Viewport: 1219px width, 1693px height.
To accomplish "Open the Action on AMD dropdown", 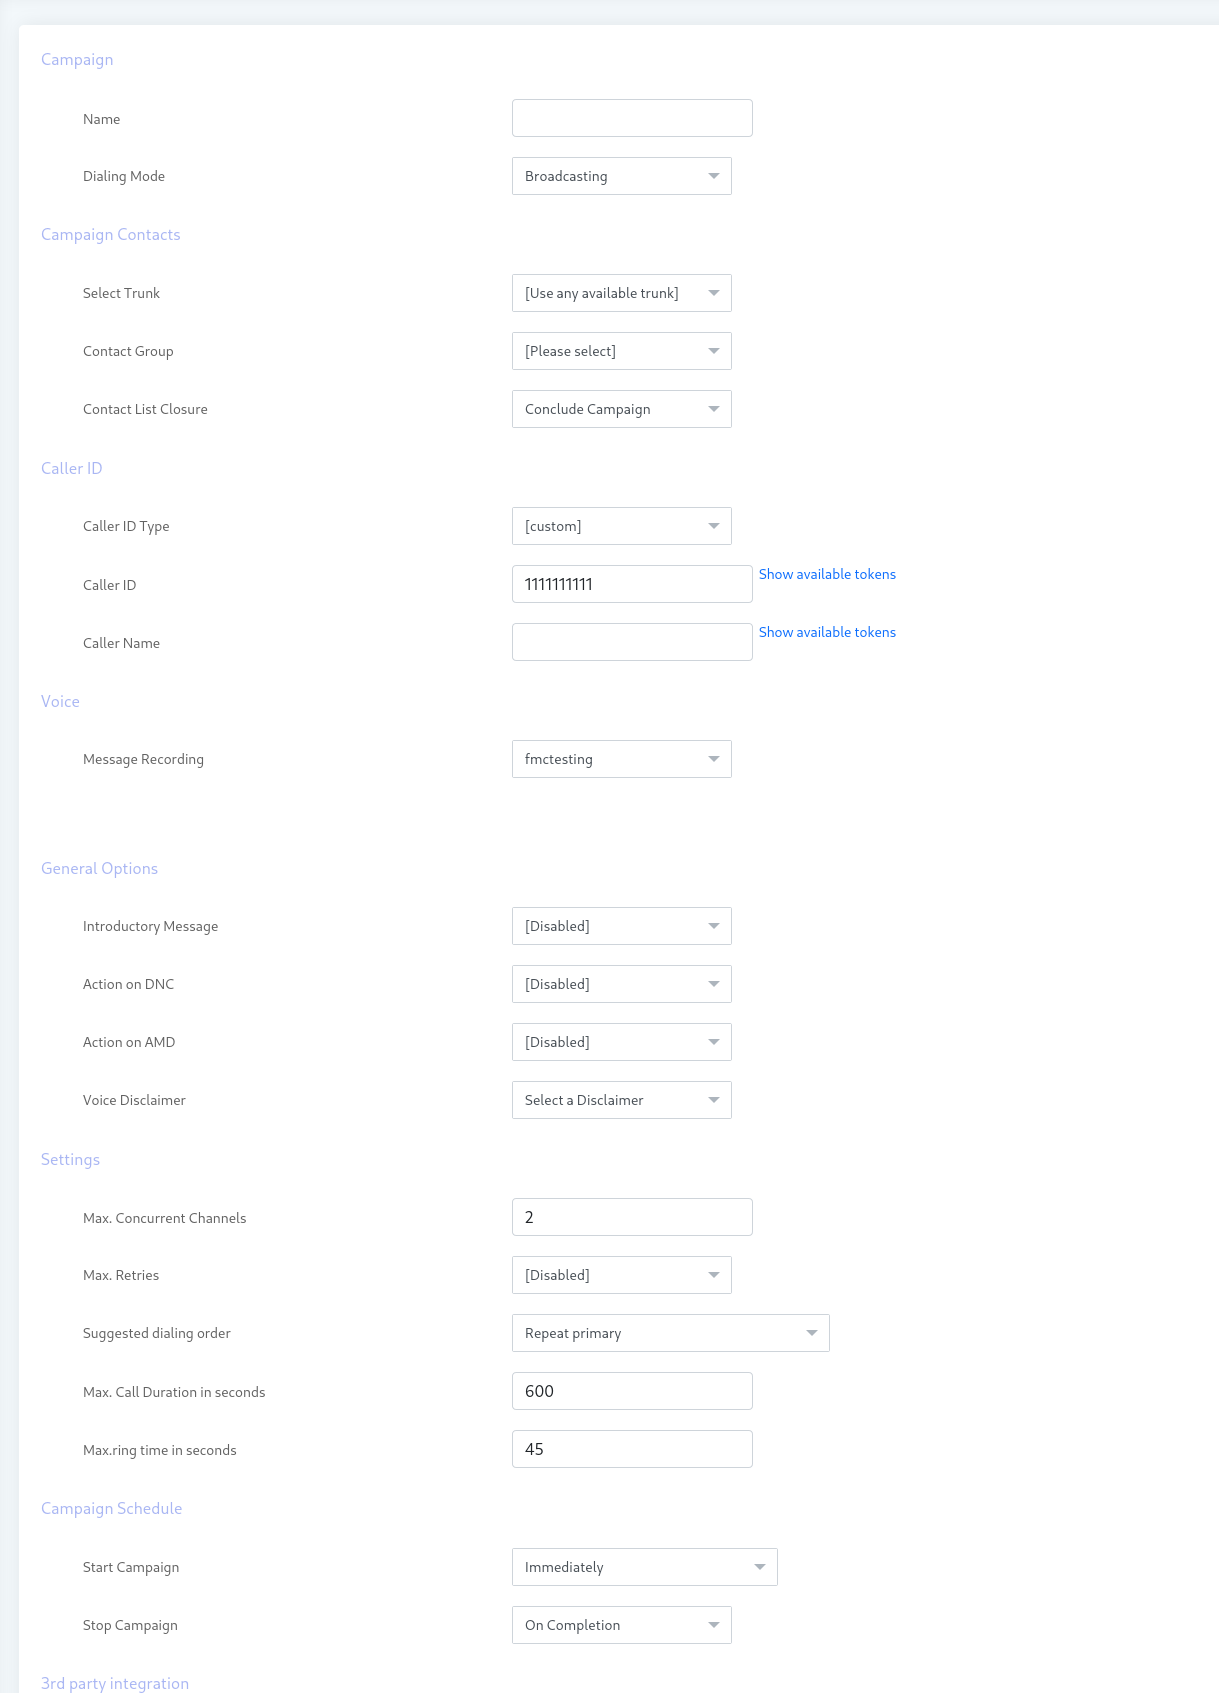I will point(622,1042).
